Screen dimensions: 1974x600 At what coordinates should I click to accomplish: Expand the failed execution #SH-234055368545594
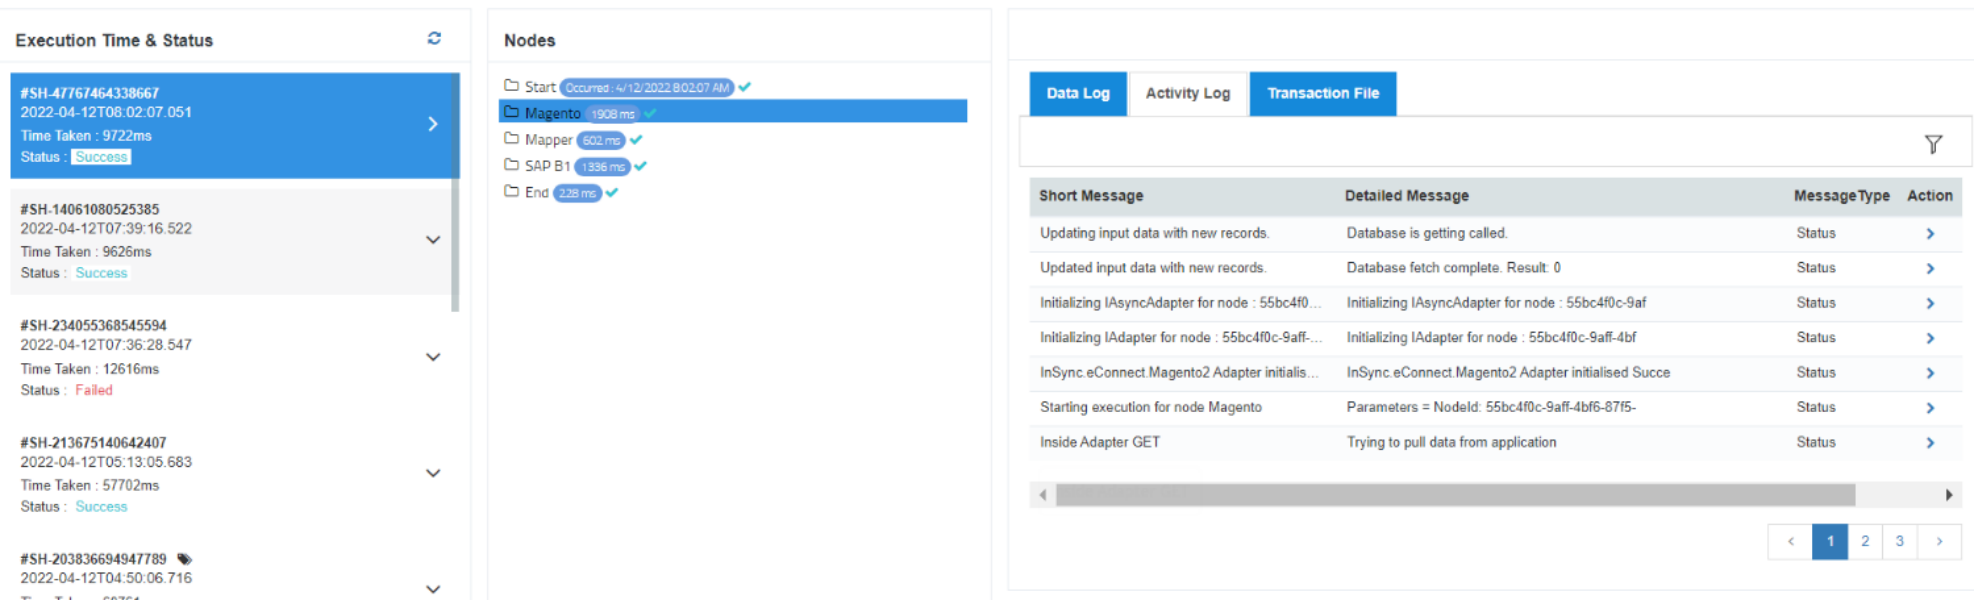[x=433, y=357]
